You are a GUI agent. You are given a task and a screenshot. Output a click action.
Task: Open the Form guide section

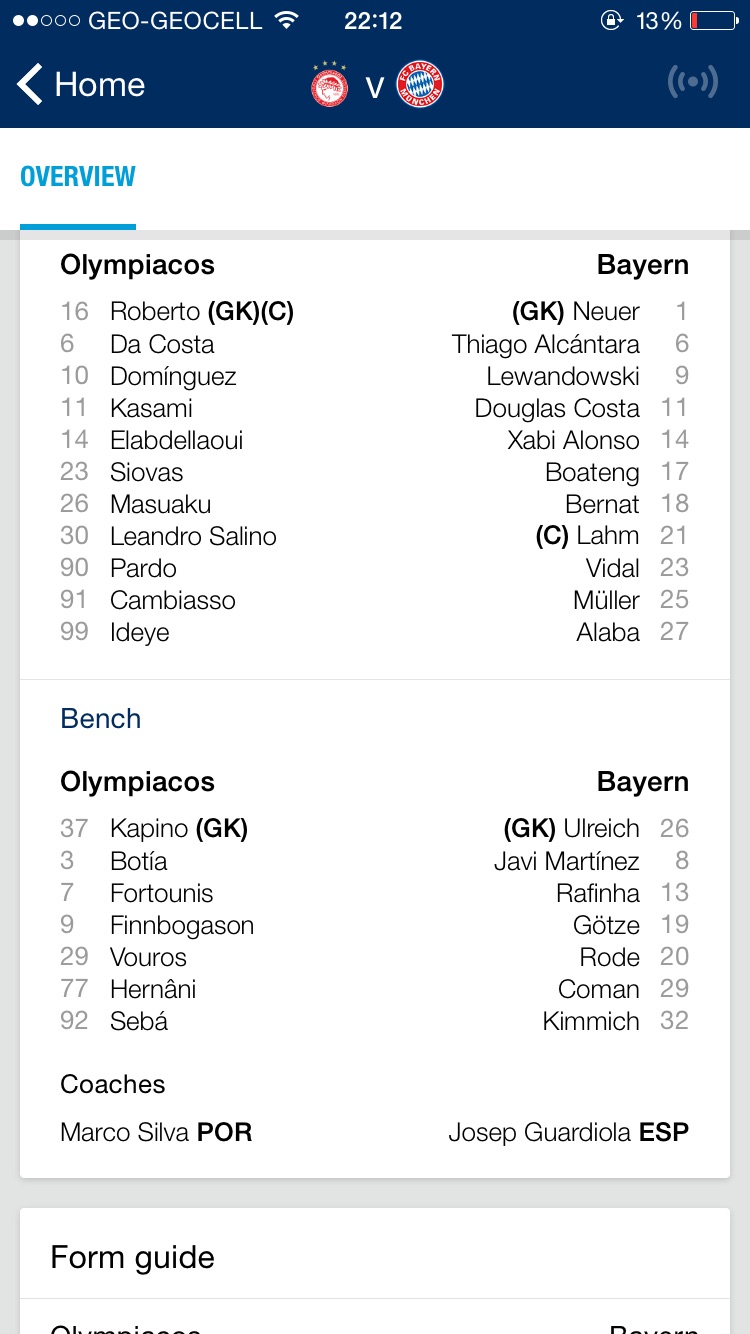tap(133, 1257)
